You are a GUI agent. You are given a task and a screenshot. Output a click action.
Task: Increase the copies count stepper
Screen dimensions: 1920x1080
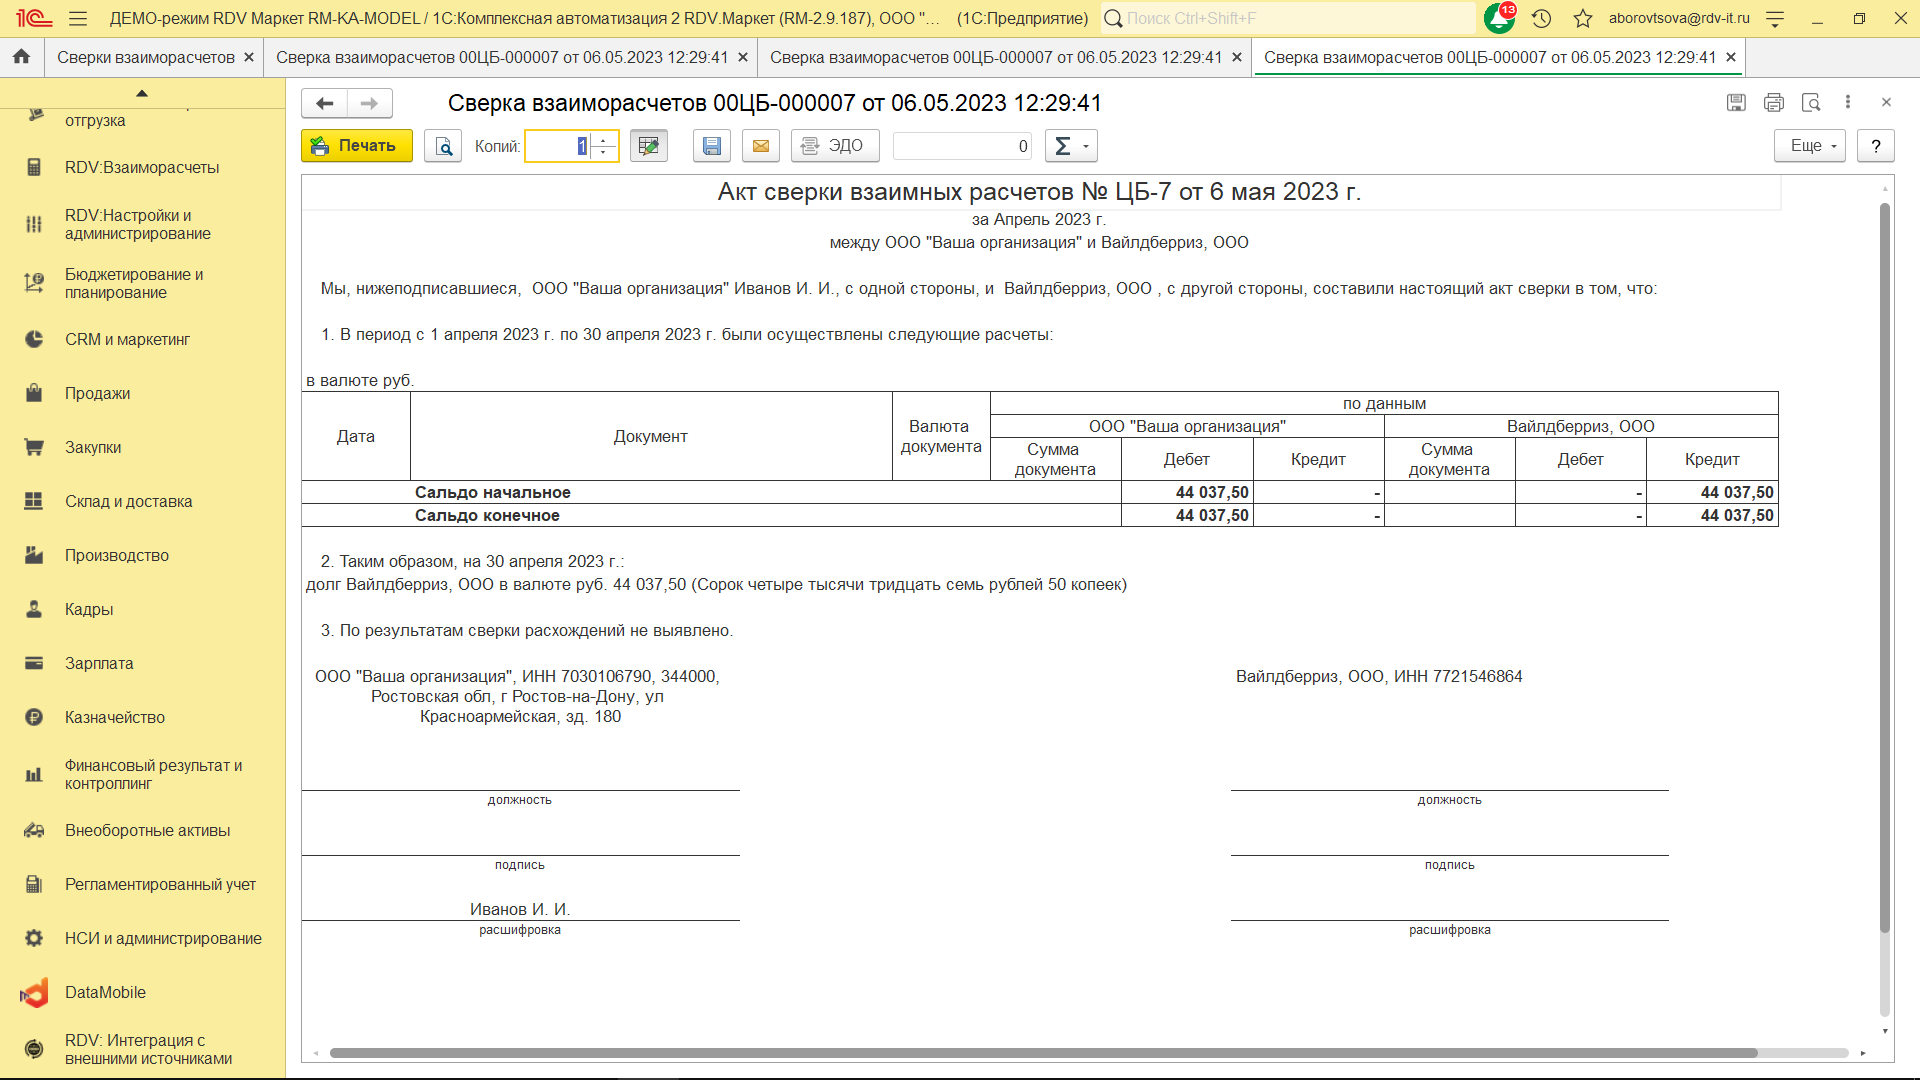(x=603, y=140)
